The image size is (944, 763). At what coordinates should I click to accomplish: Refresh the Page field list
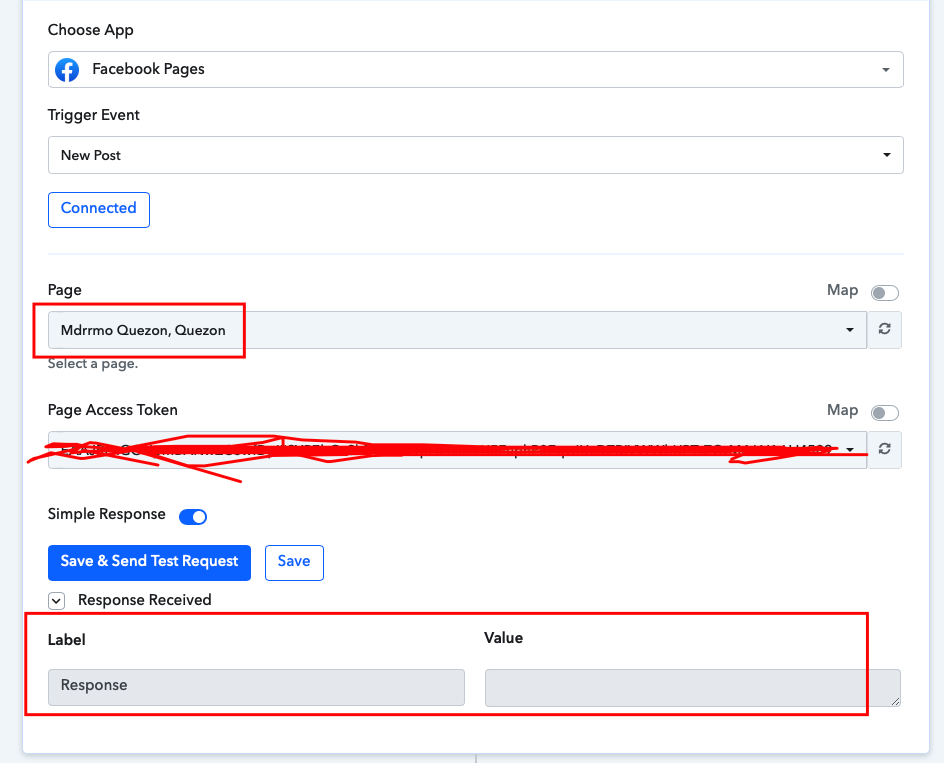tap(884, 329)
